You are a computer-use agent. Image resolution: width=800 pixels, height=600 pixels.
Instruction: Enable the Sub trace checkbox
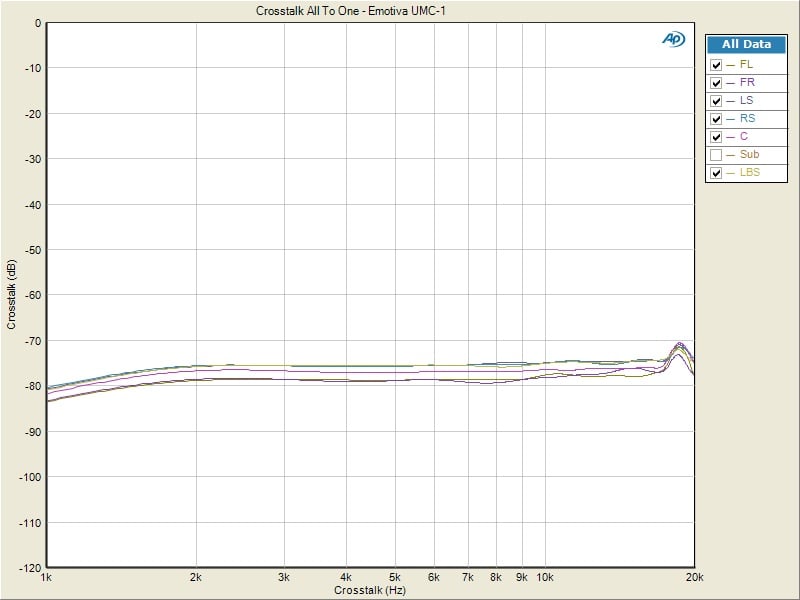tap(716, 155)
